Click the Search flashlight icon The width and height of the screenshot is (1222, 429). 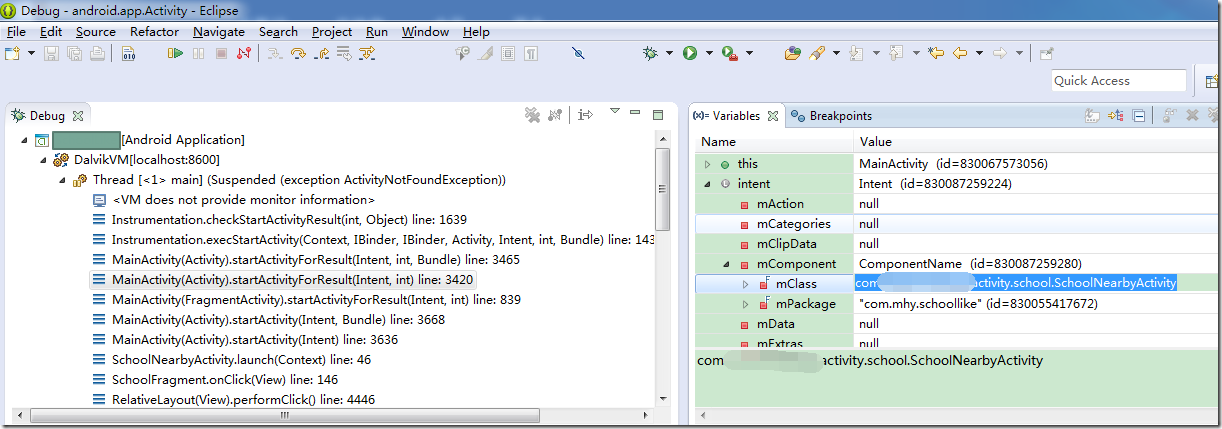point(816,53)
